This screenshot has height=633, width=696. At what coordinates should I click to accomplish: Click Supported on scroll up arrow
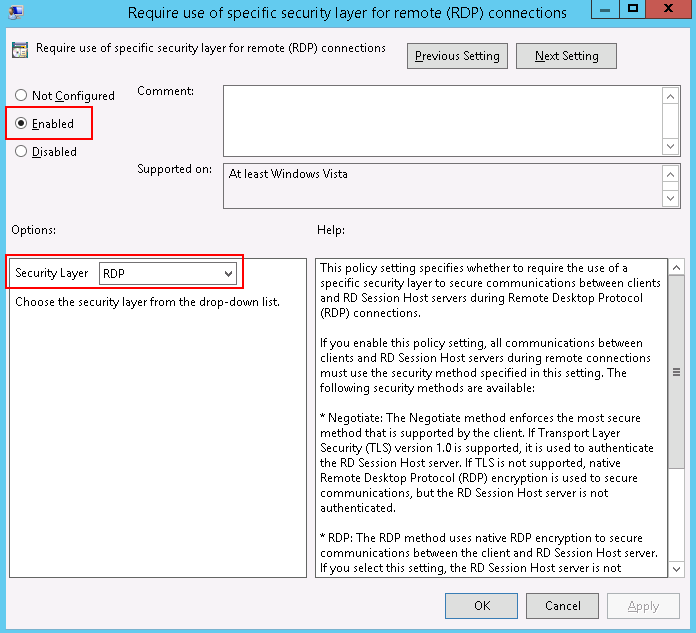(671, 174)
